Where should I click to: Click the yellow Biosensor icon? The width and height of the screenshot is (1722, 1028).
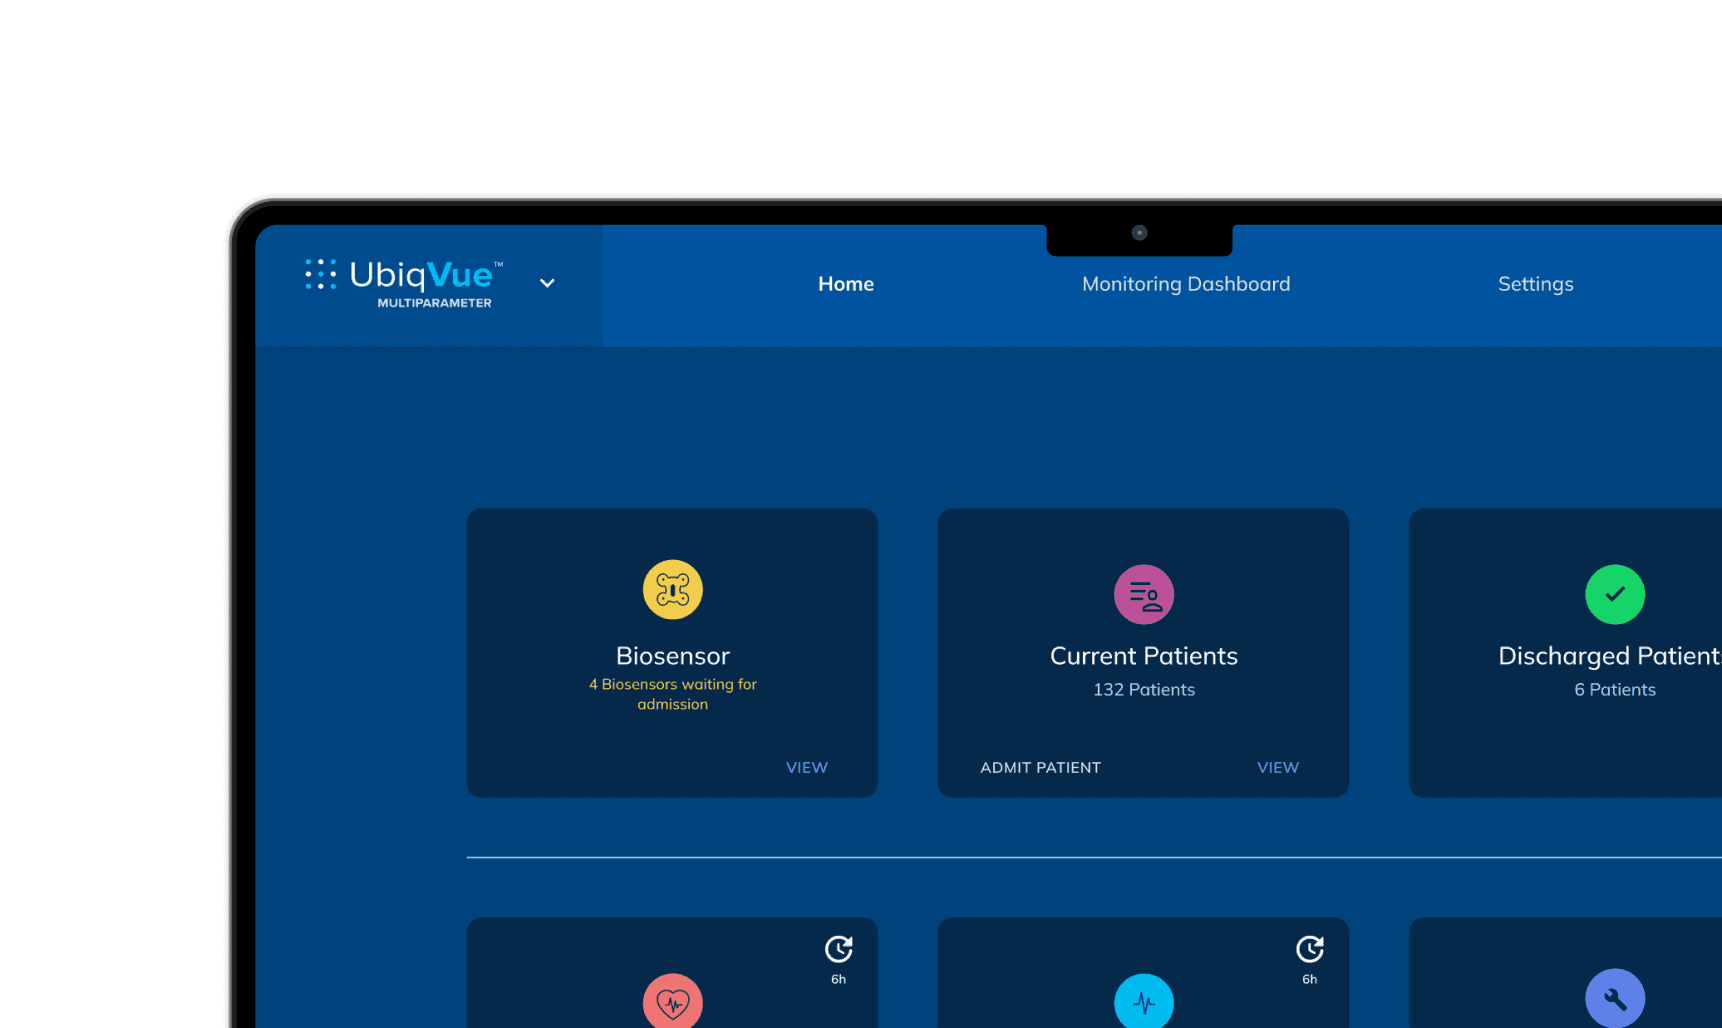point(673,589)
